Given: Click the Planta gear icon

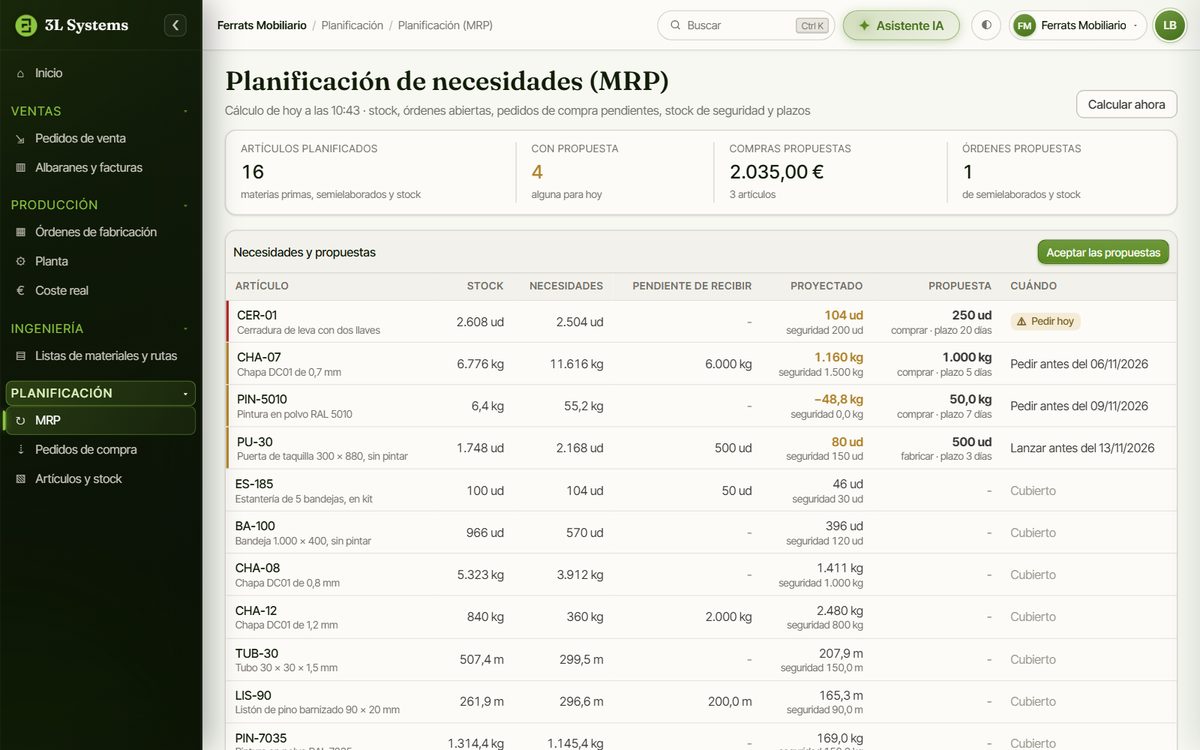Looking at the screenshot, I should click(x=21, y=261).
